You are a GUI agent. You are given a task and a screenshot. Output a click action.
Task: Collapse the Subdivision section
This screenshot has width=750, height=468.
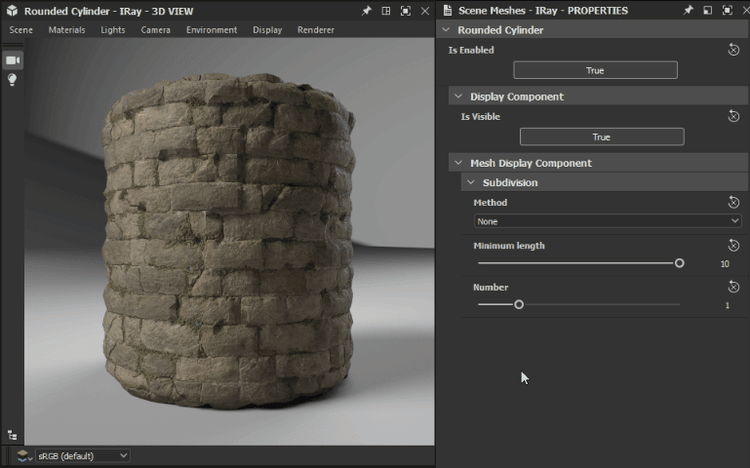470,183
